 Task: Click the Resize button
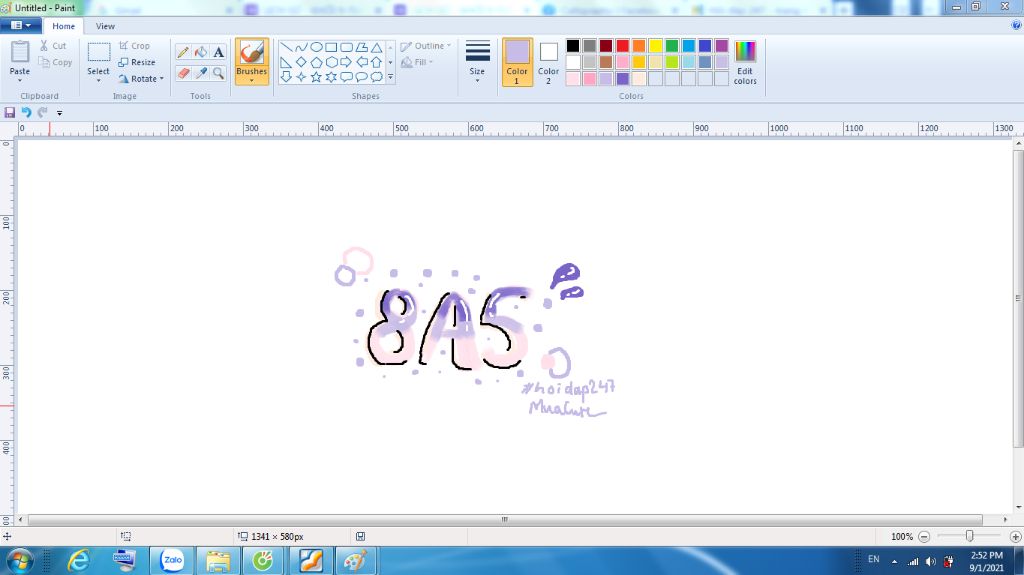point(137,62)
